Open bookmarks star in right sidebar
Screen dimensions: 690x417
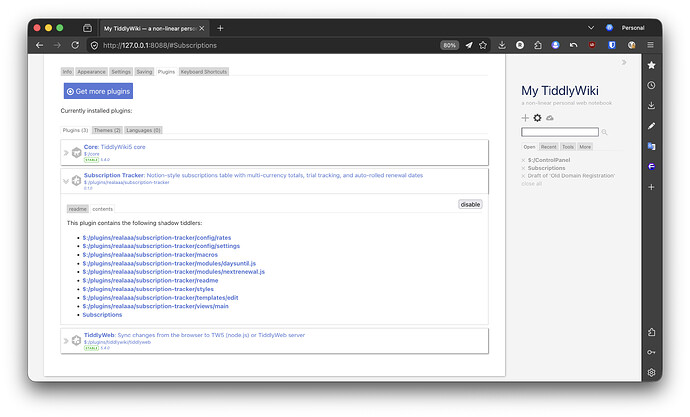(652, 65)
